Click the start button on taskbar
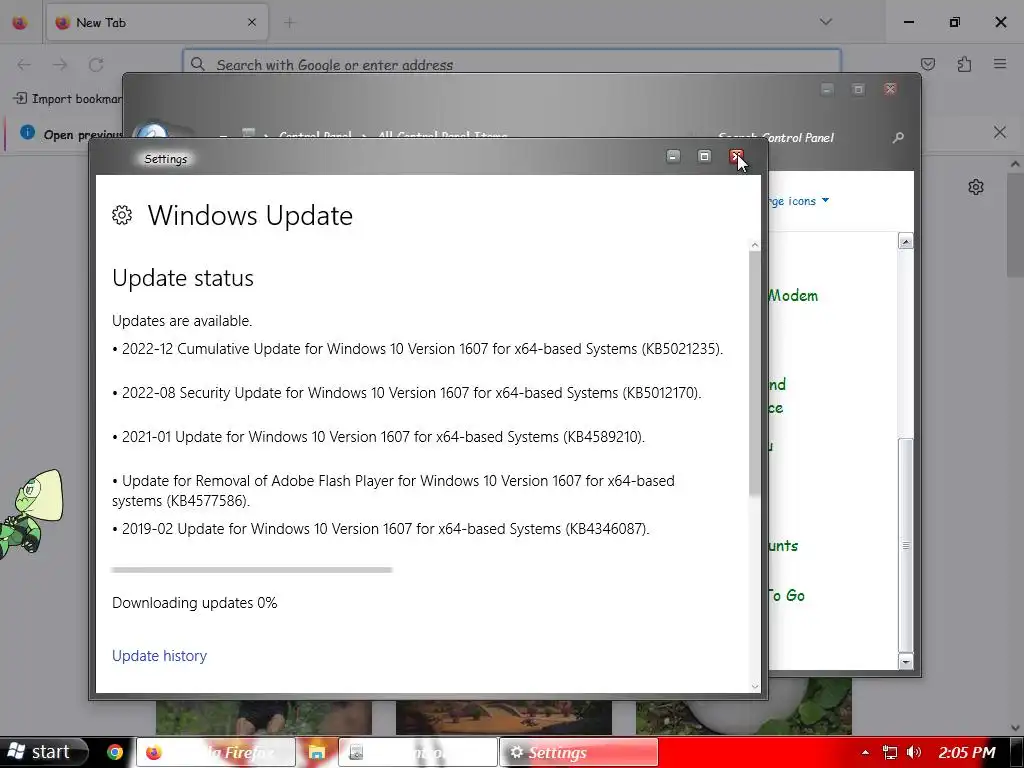1024x768 pixels. (x=43, y=752)
